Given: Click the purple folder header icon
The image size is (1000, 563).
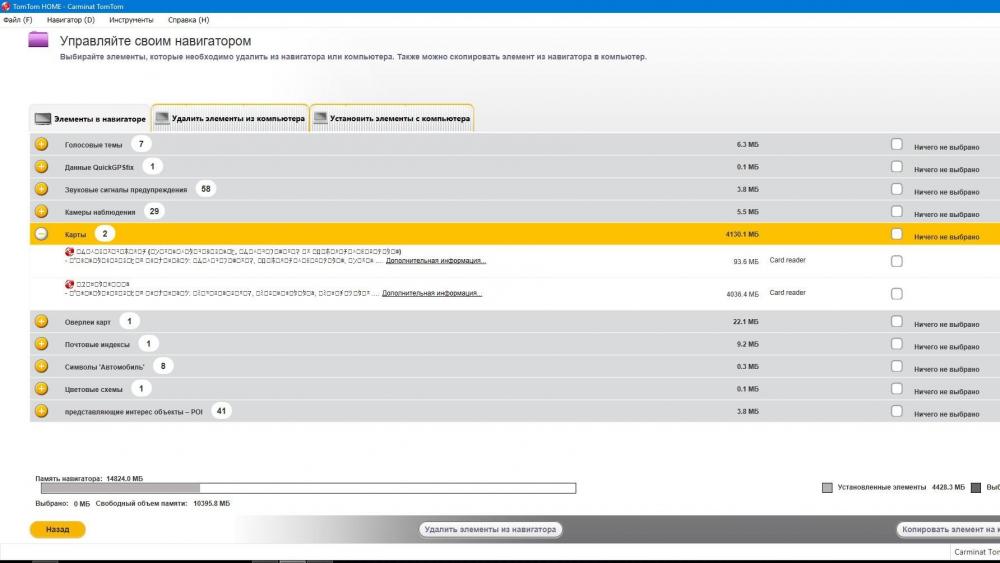Looking at the screenshot, I should (x=38, y=40).
